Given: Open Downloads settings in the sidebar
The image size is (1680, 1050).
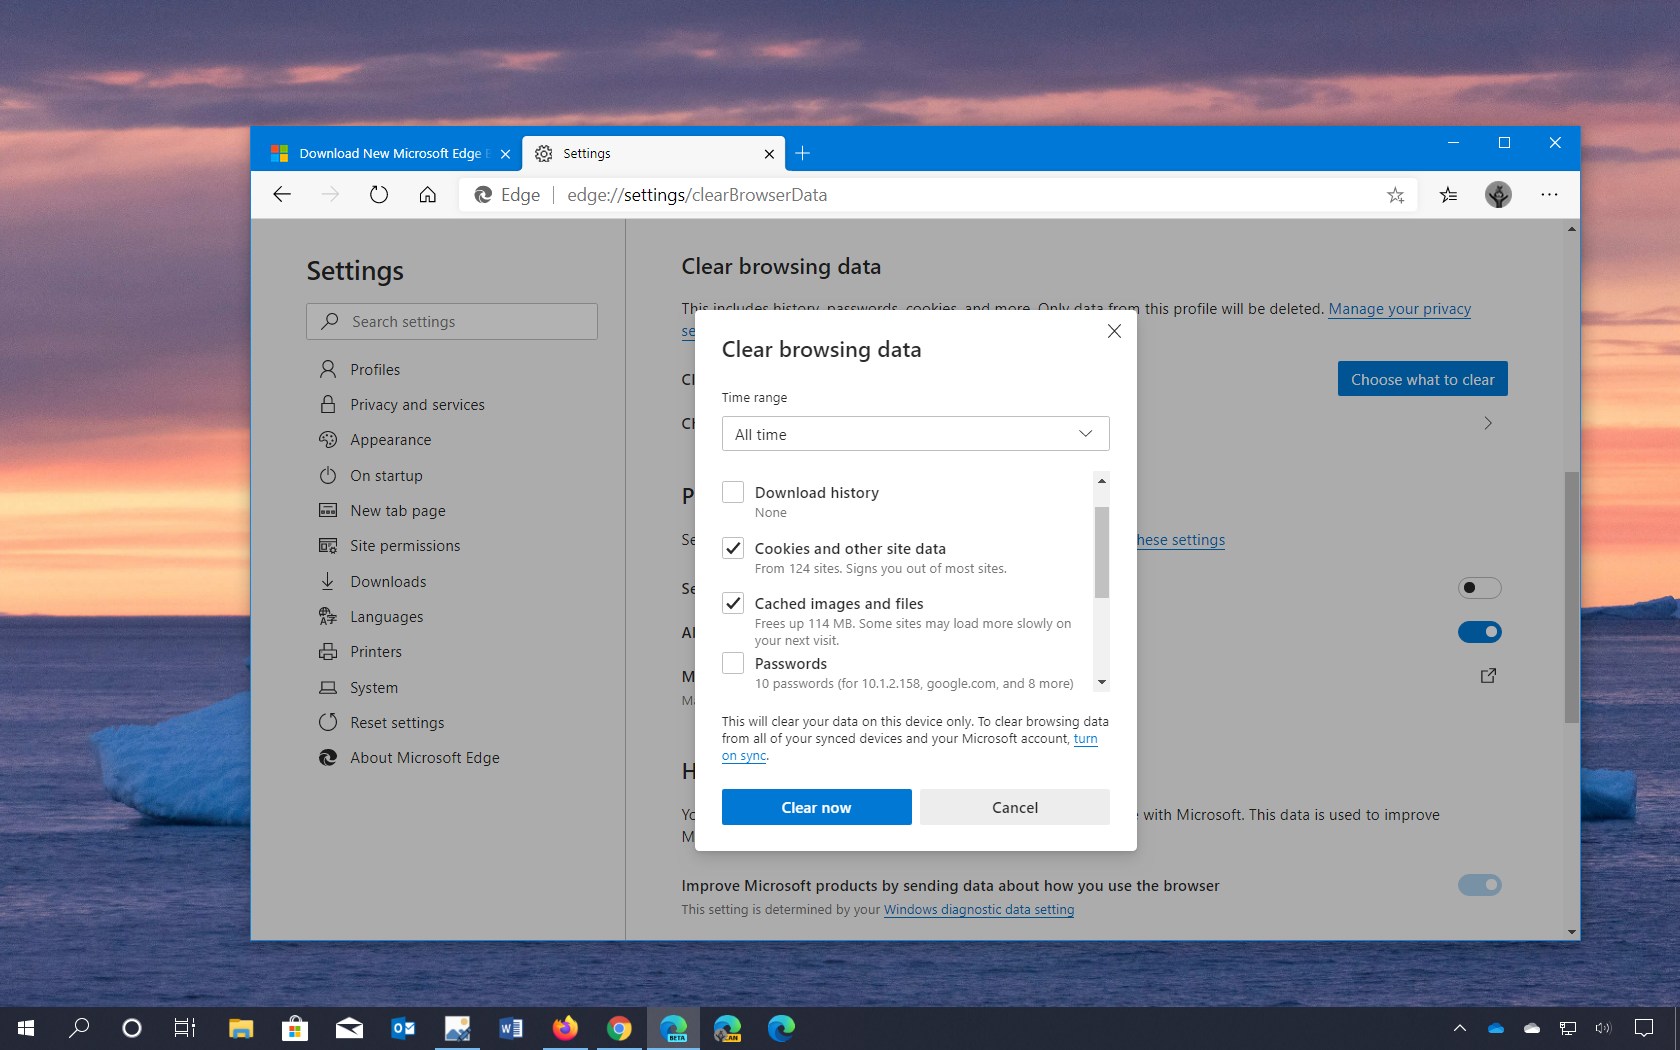Looking at the screenshot, I should click(x=388, y=581).
